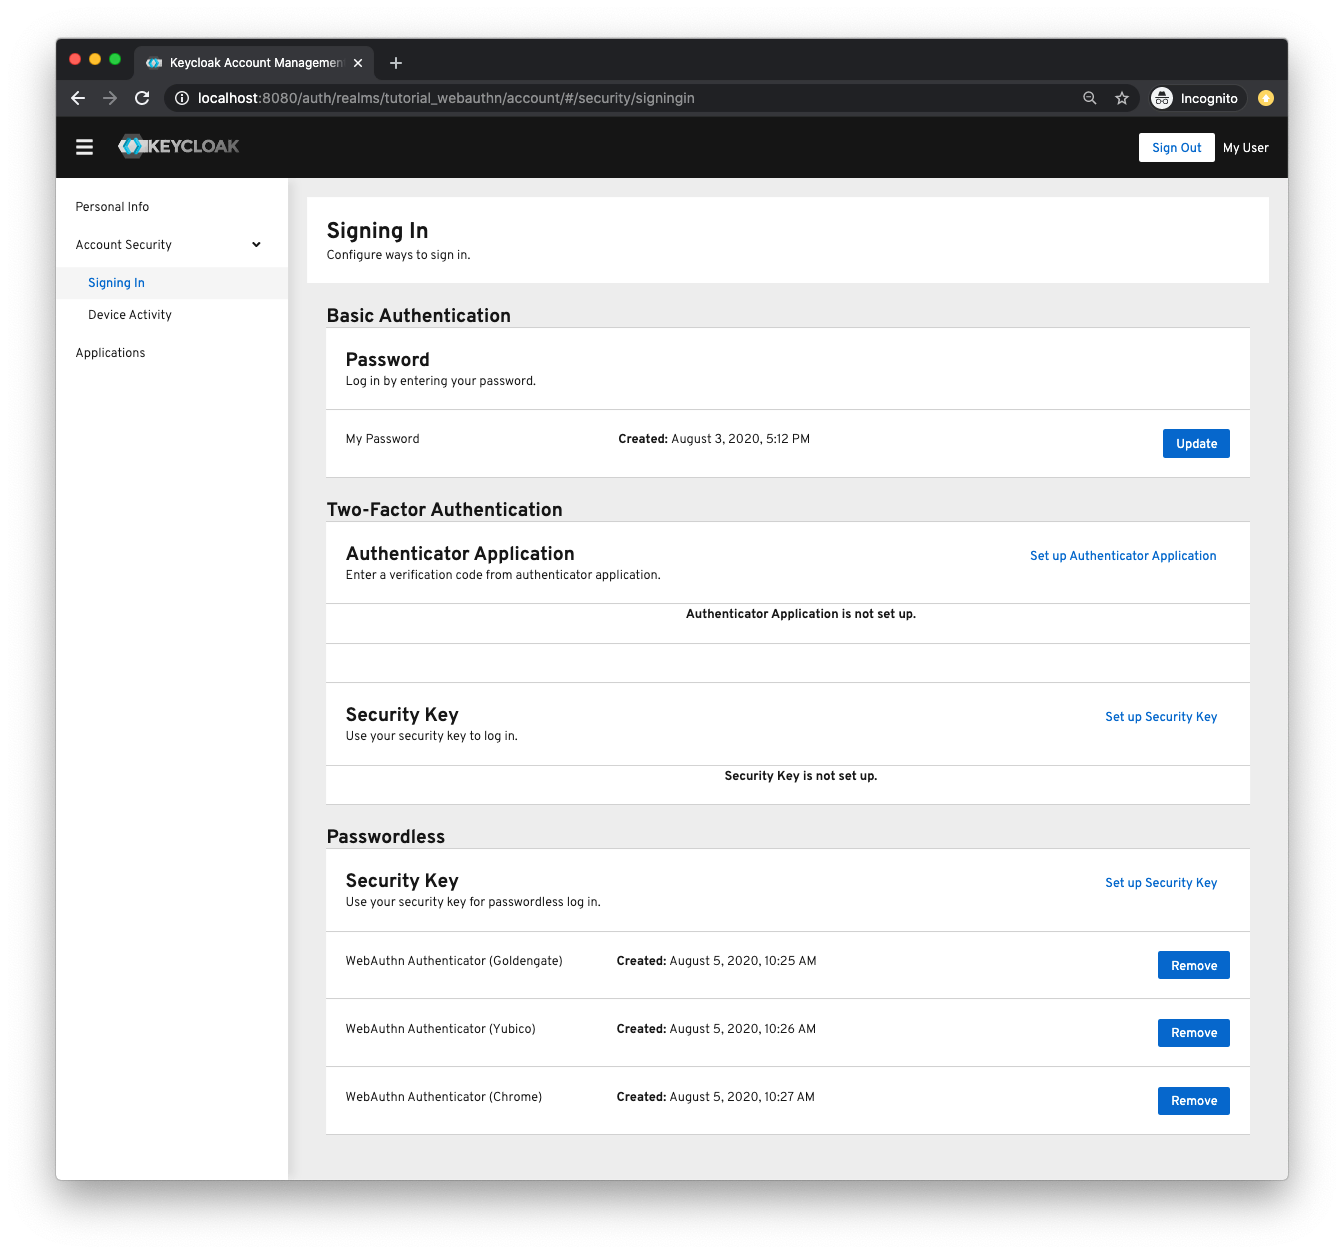1344x1254 pixels.
Task: Collapse the Account Security section
Action: (256, 245)
